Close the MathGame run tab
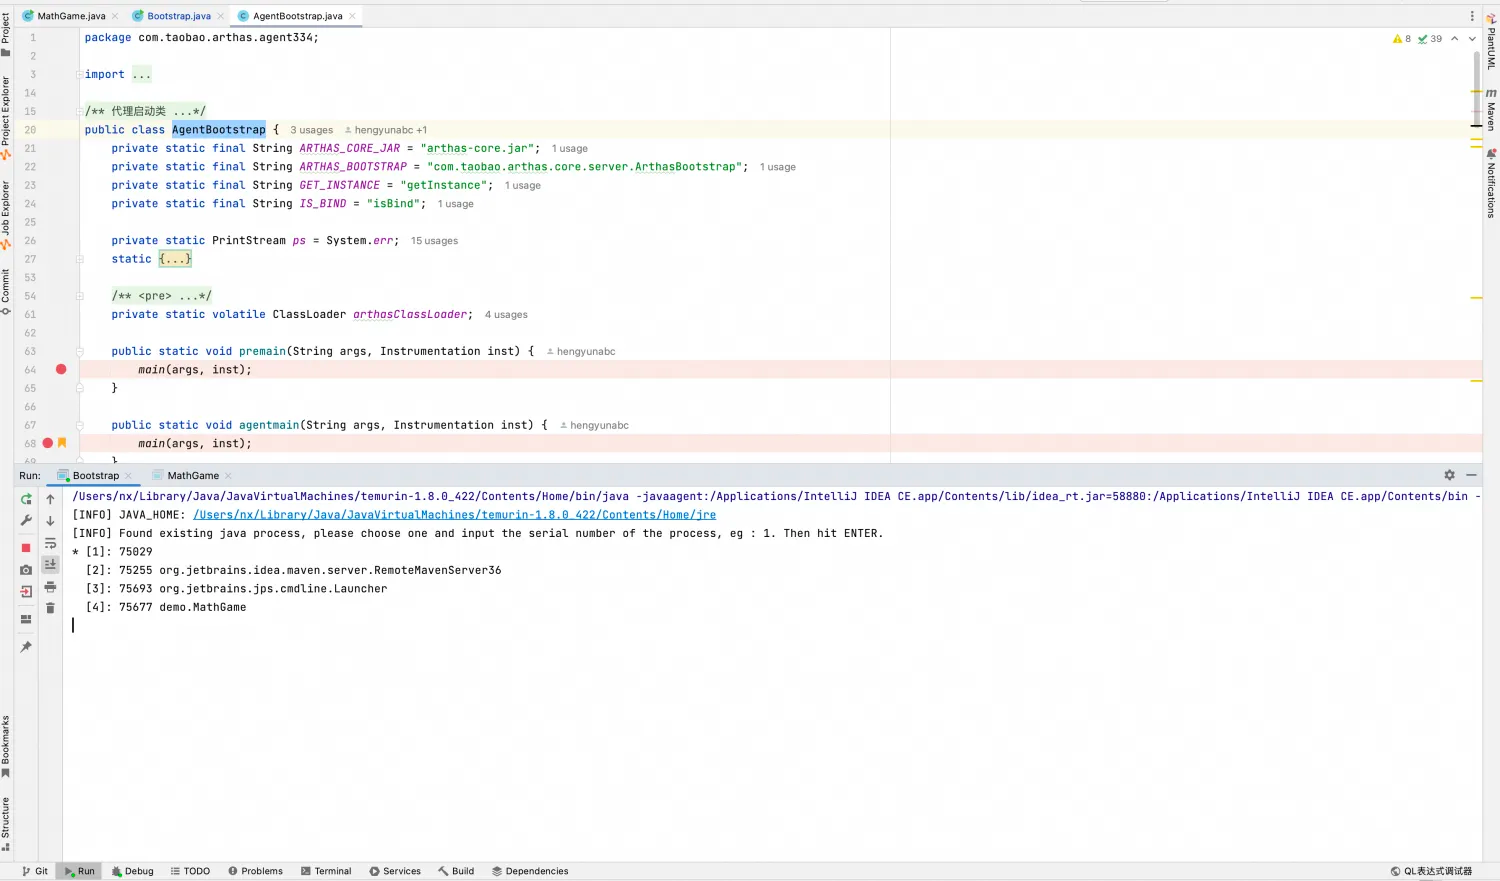Image resolution: width=1500 pixels, height=881 pixels. (228, 476)
